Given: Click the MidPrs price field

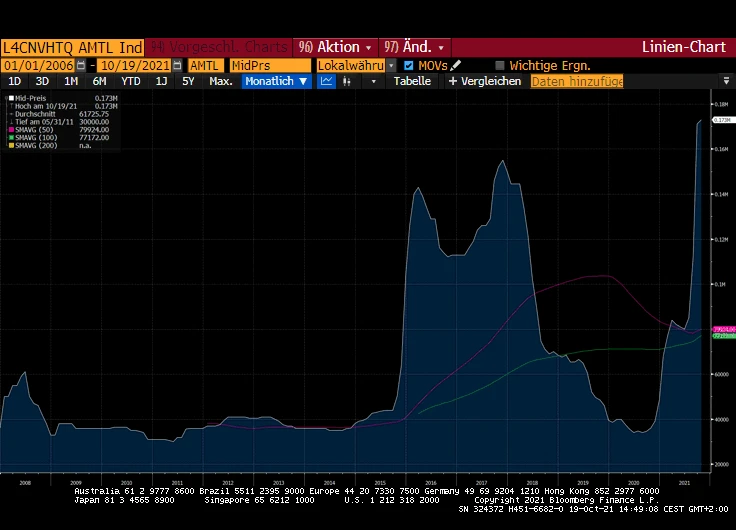Looking at the screenshot, I should pos(268,65).
